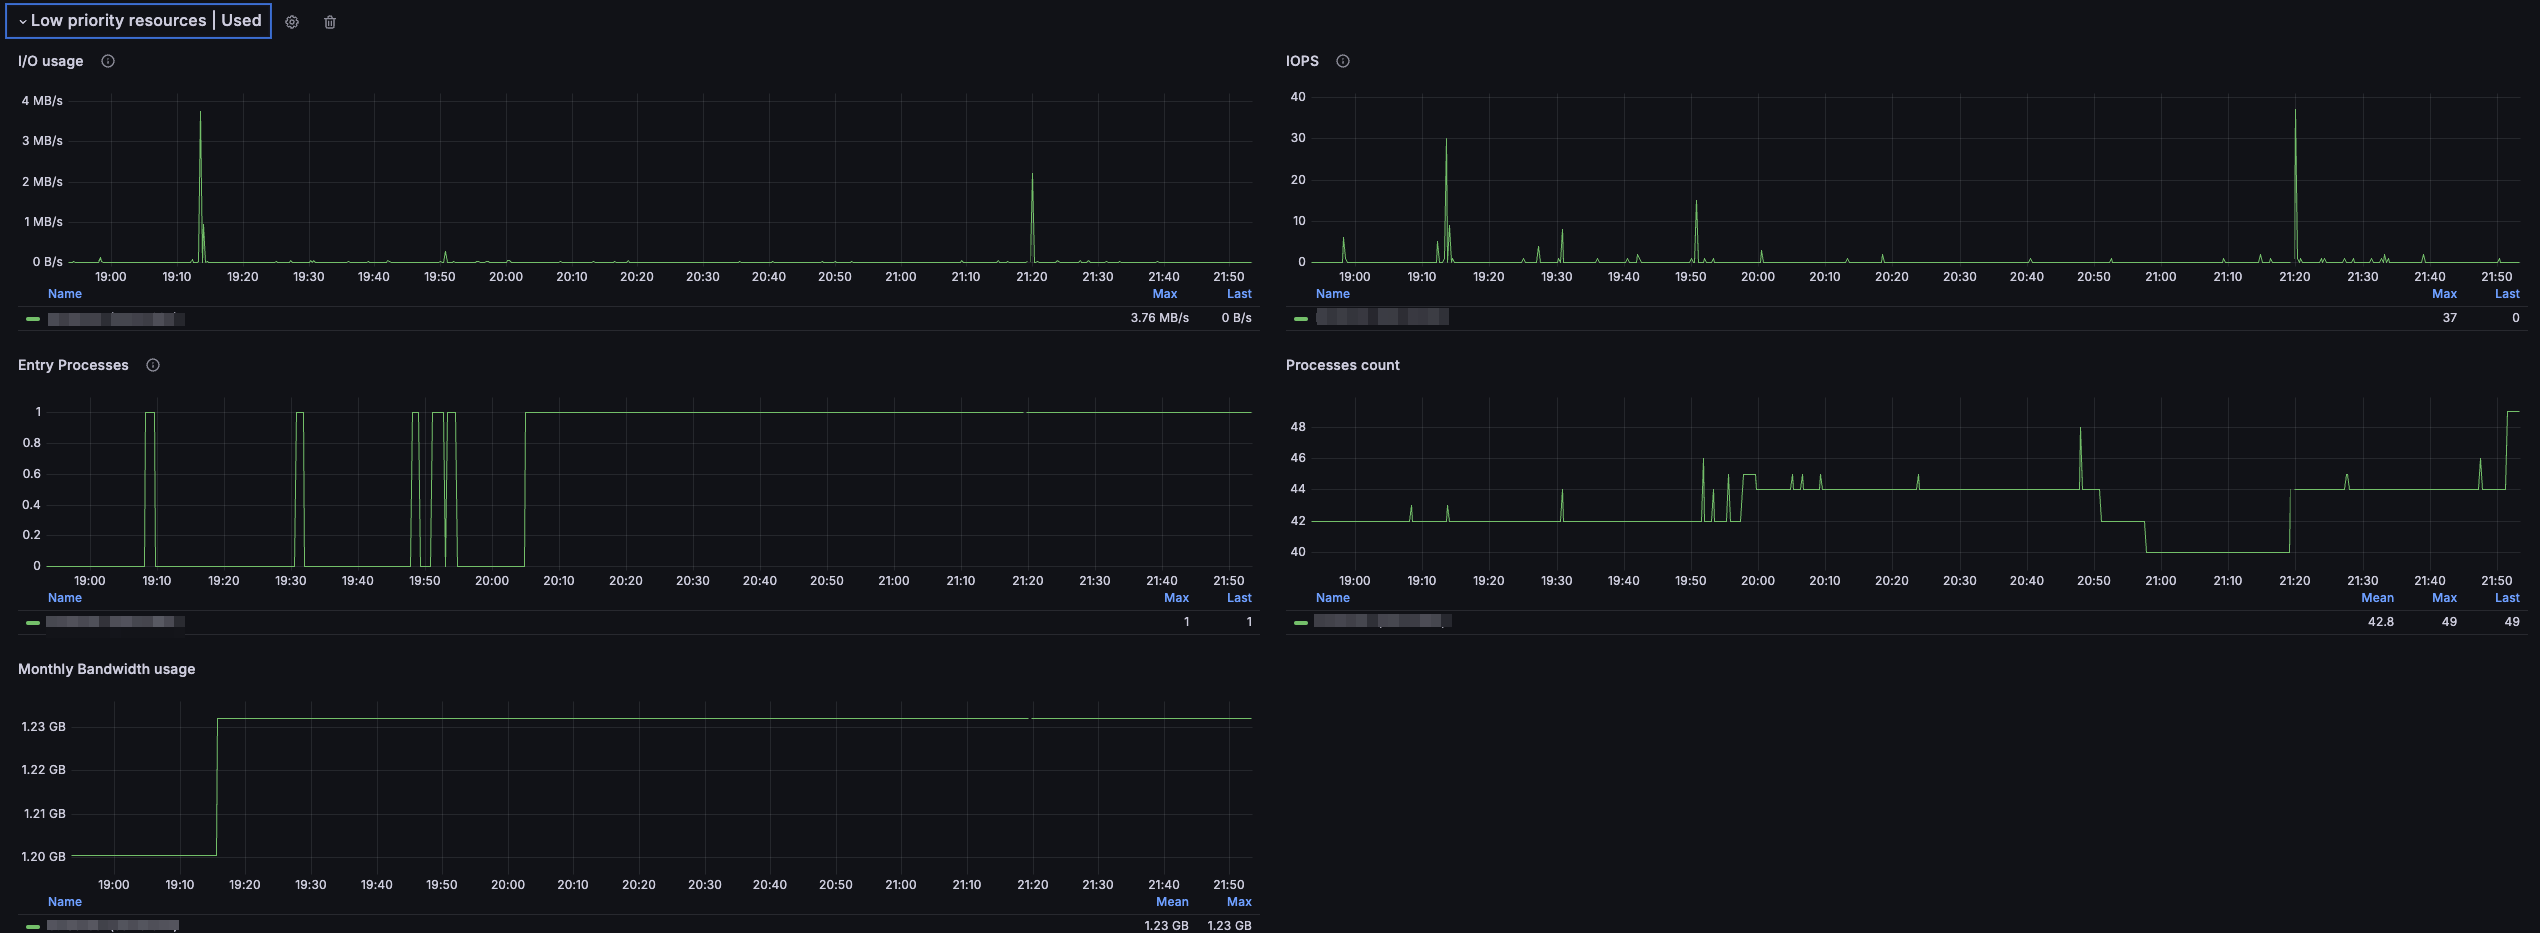Change the IOPS series color swatch
2540x933 pixels.
[1301, 319]
